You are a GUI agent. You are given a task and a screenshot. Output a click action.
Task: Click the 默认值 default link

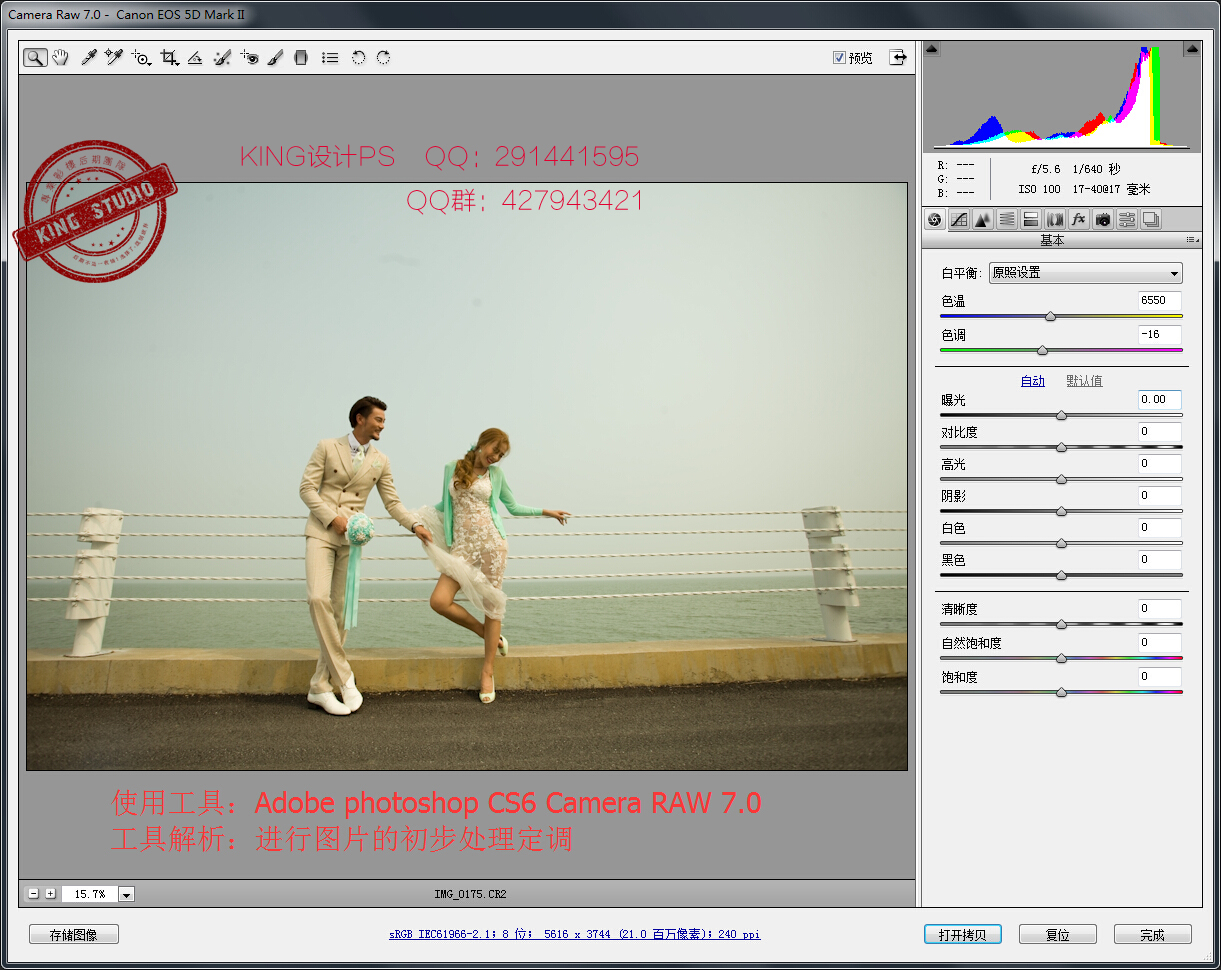pyautogui.click(x=1084, y=381)
